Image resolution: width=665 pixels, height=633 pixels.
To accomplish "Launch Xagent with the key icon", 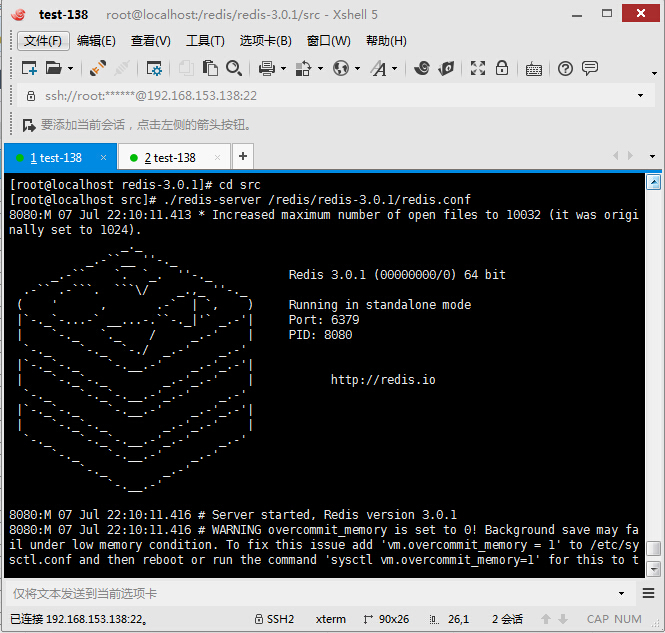I will click(x=446, y=68).
